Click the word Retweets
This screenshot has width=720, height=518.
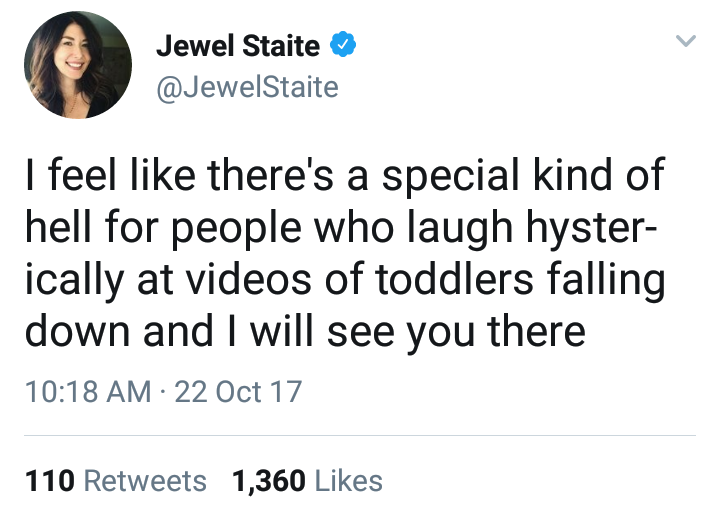pyautogui.click(x=145, y=481)
